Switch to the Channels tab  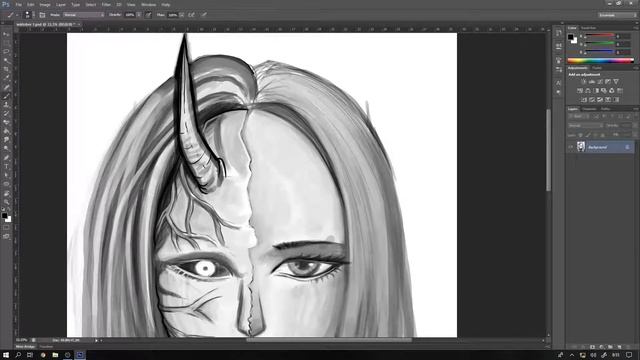pyautogui.click(x=589, y=109)
